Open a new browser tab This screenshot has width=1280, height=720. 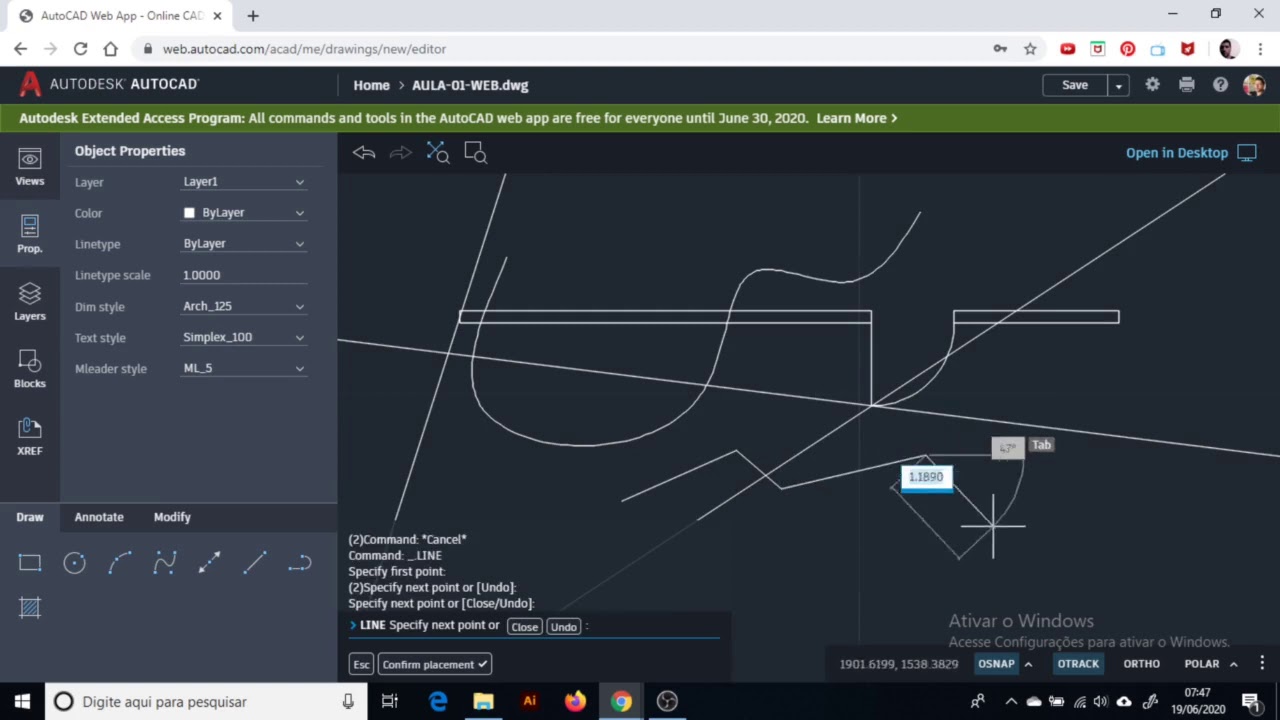(x=253, y=16)
